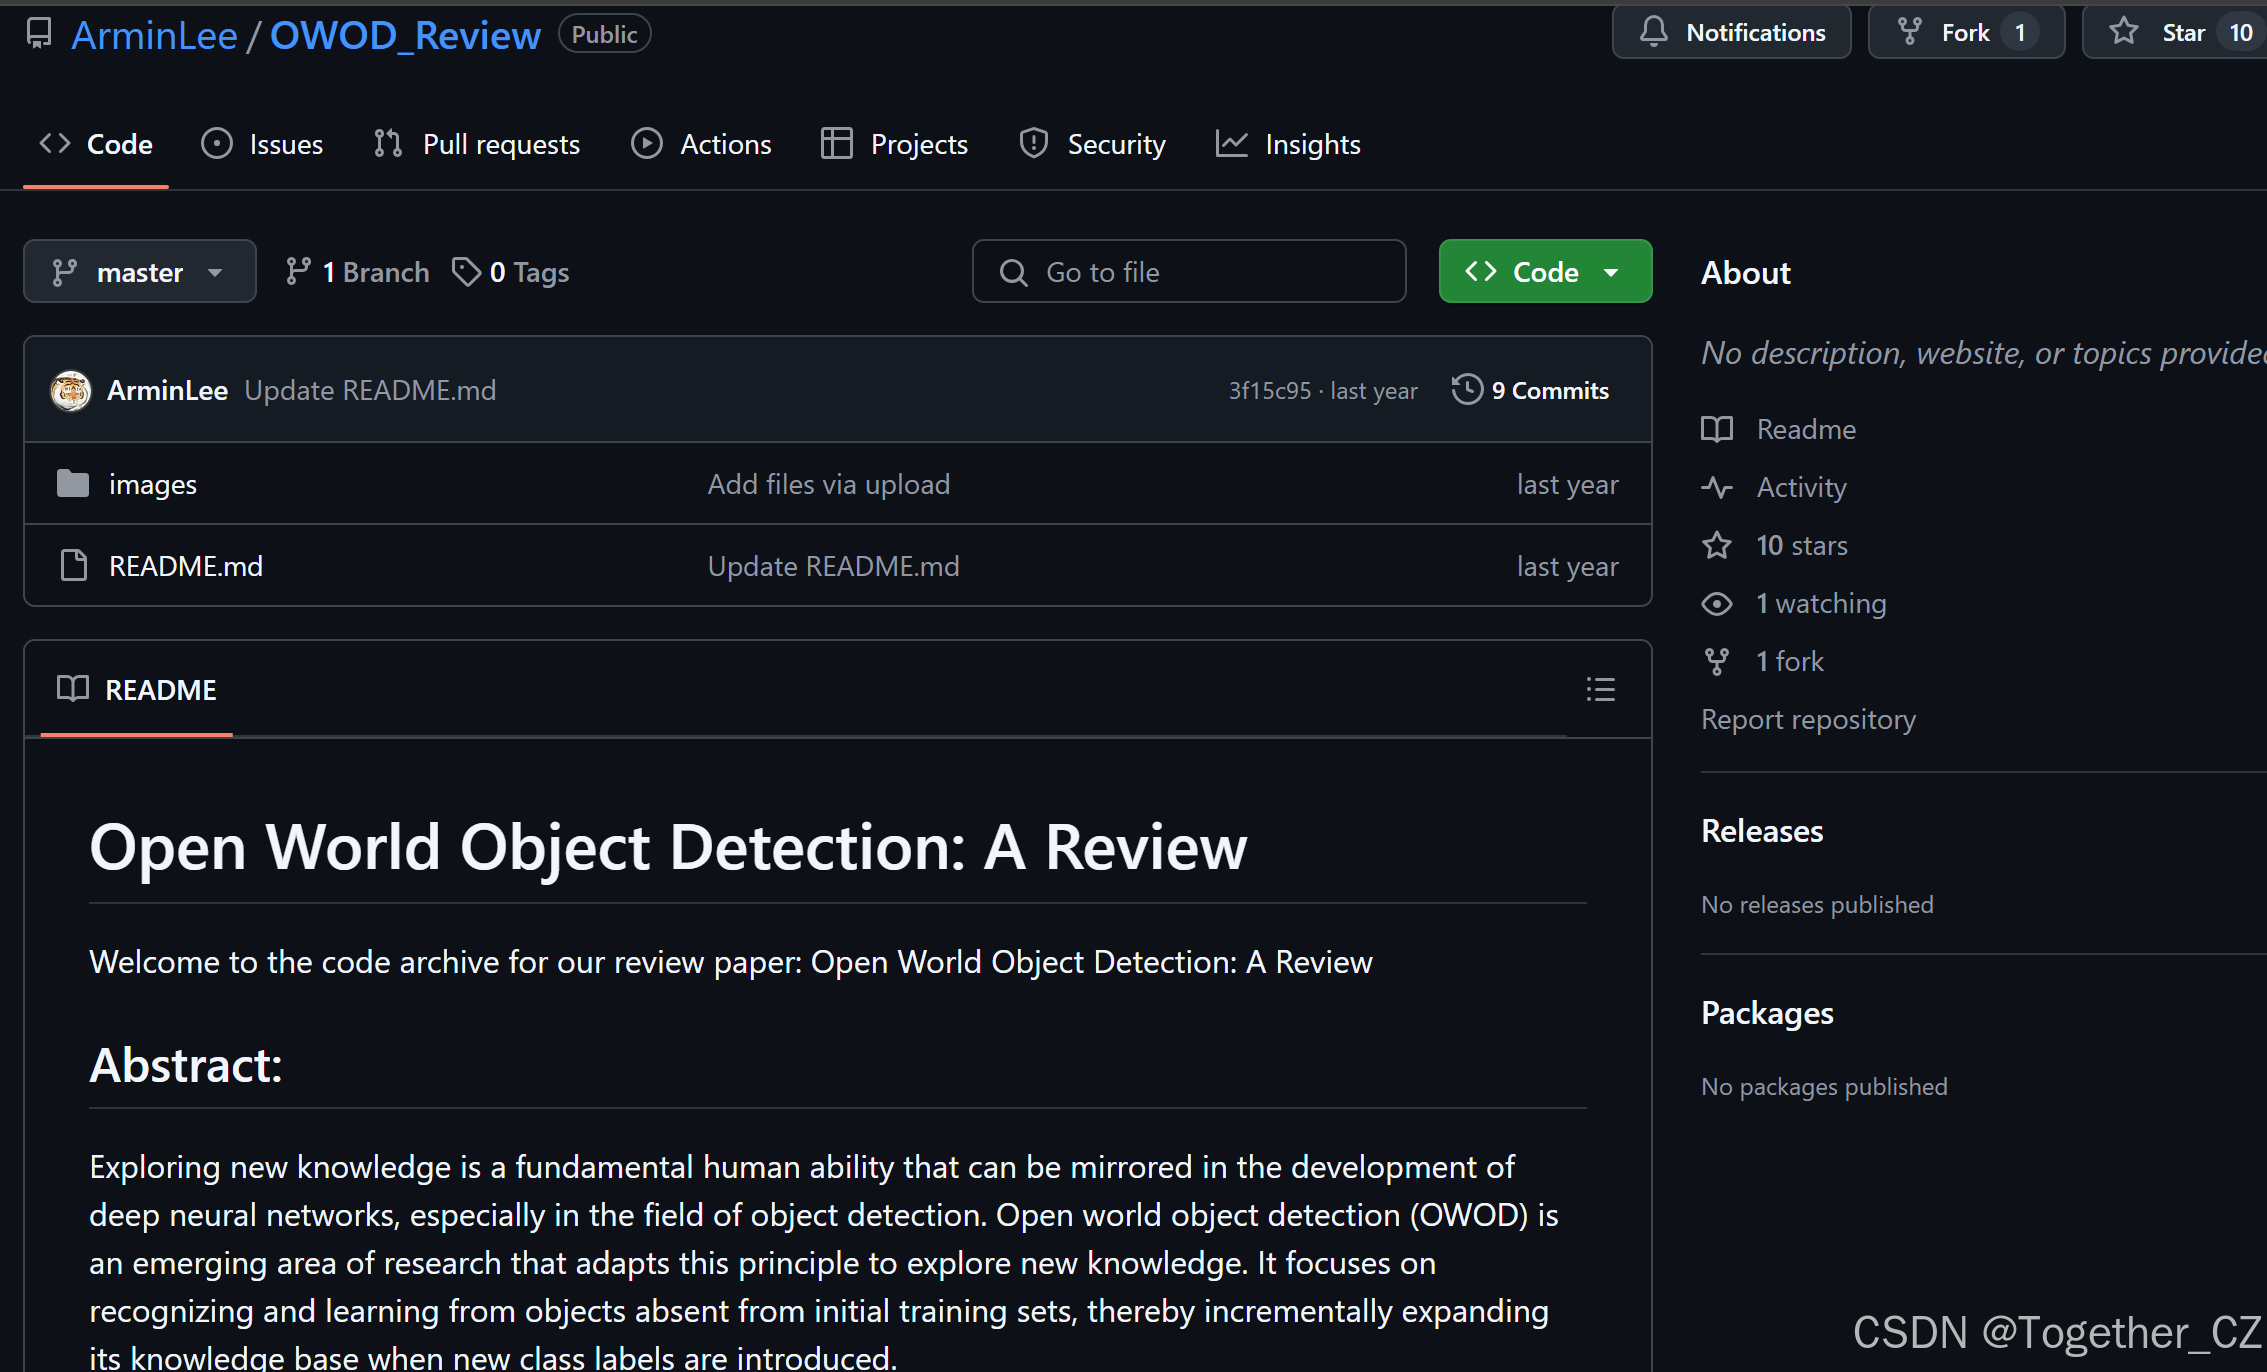Viewport: 2267px width, 1372px height.
Task: Open the Insights tab
Action: (1288, 144)
